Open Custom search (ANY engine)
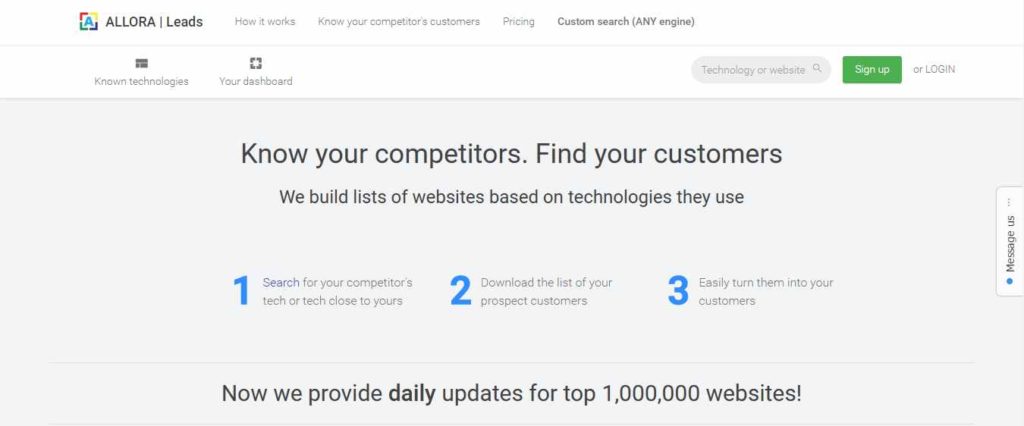1024x426 pixels. click(626, 22)
